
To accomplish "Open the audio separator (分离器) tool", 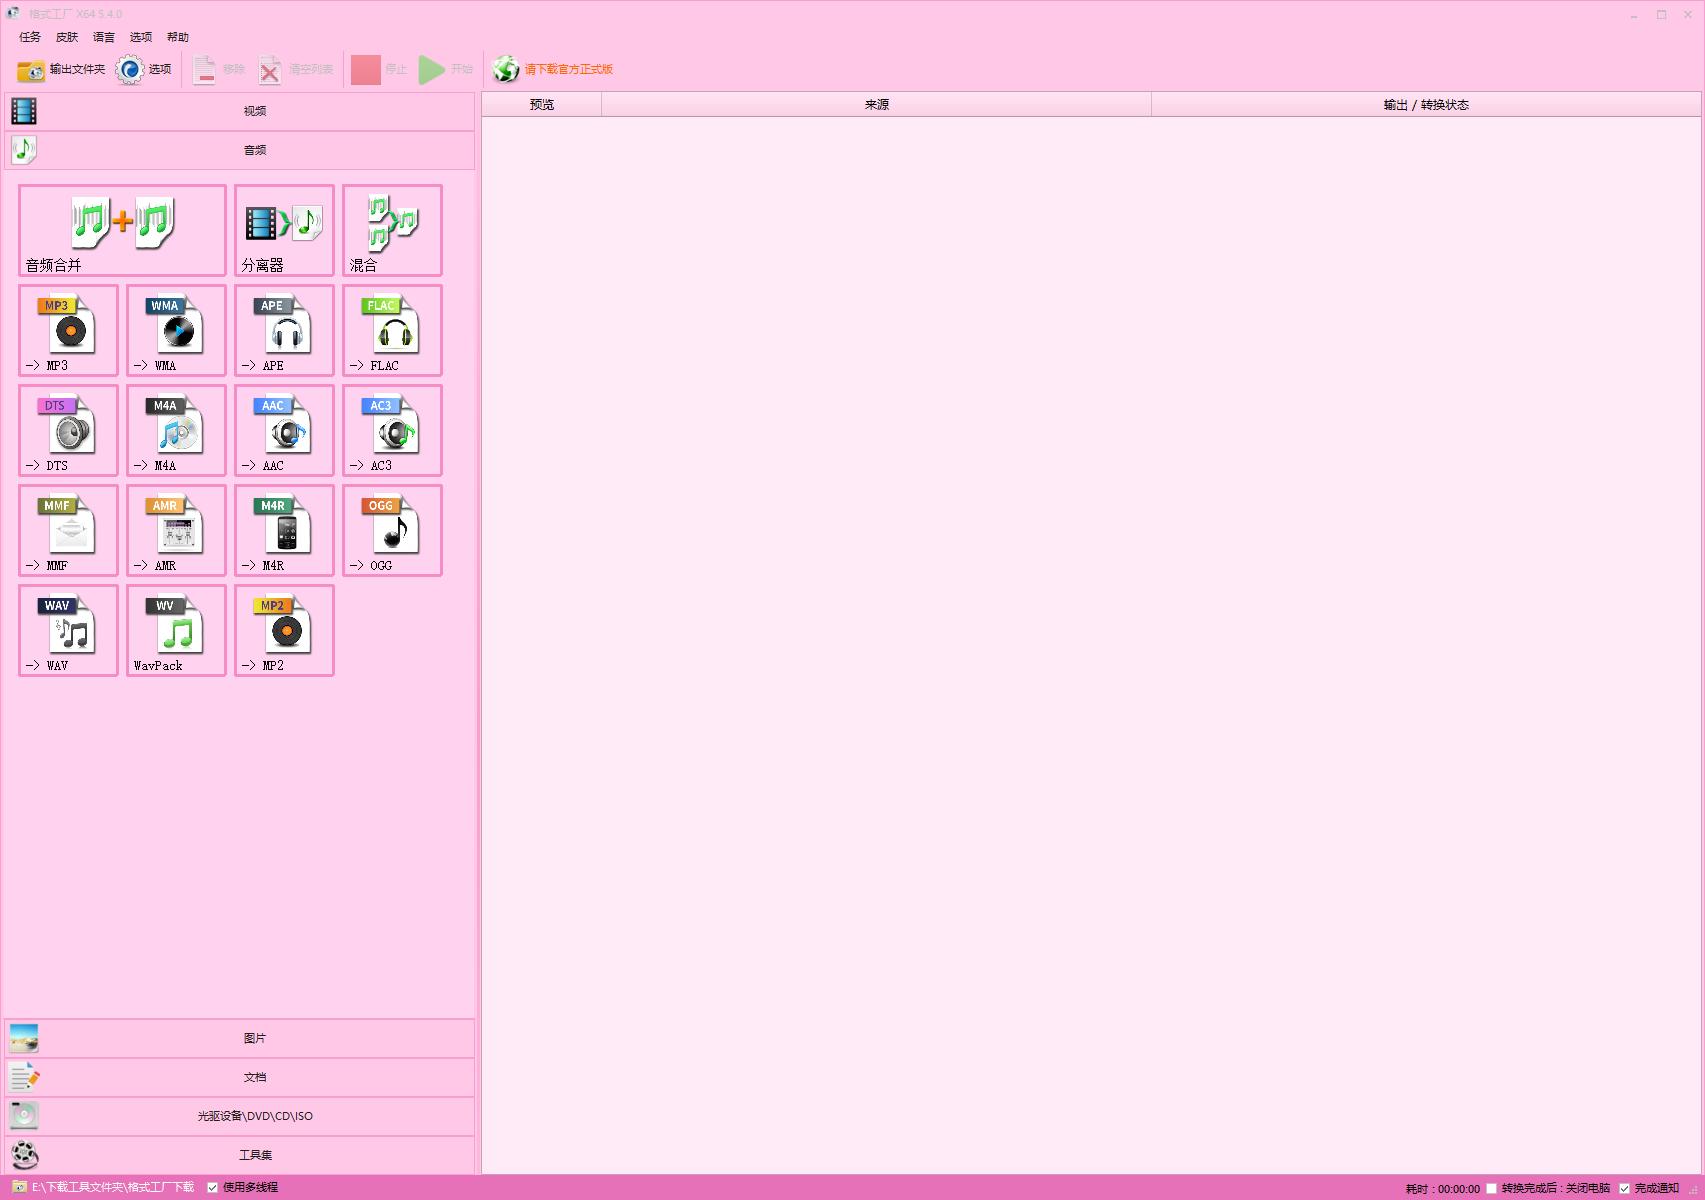I will 284,230.
